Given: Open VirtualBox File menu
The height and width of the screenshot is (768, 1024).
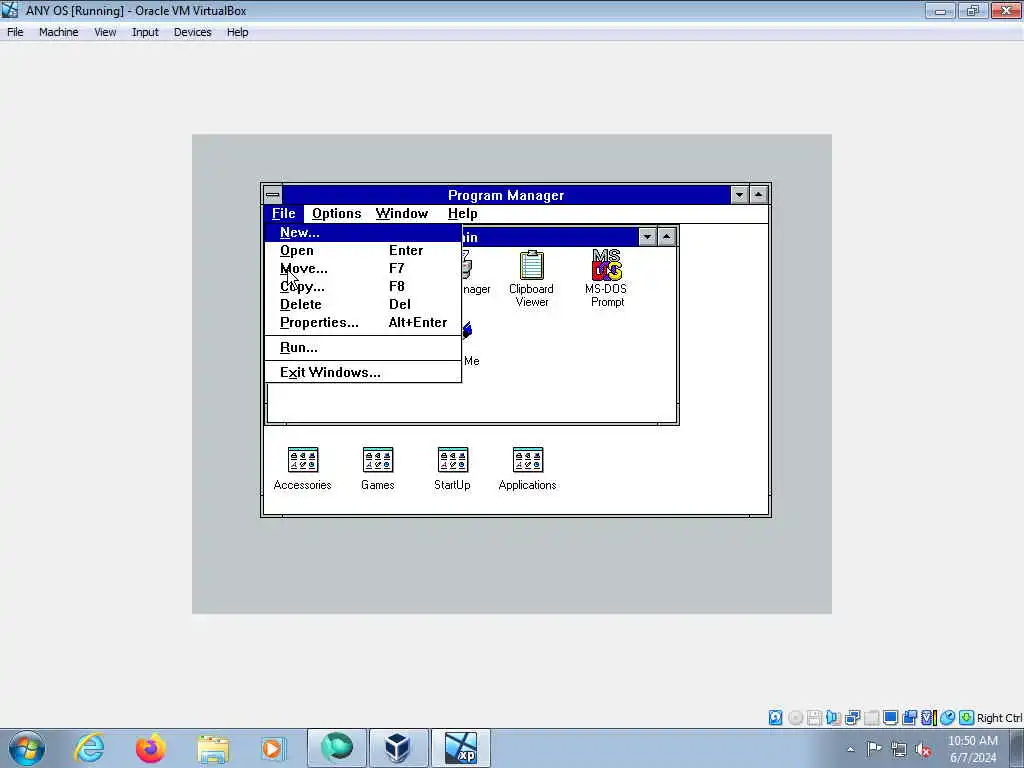Looking at the screenshot, I should [15, 32].
